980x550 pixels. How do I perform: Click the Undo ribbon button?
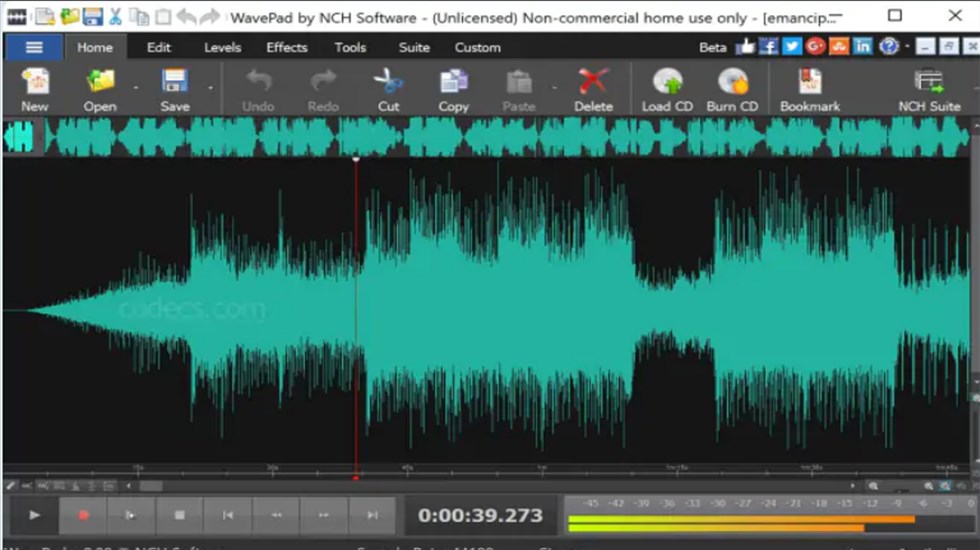pyautogui.click(x=258, y=91)
